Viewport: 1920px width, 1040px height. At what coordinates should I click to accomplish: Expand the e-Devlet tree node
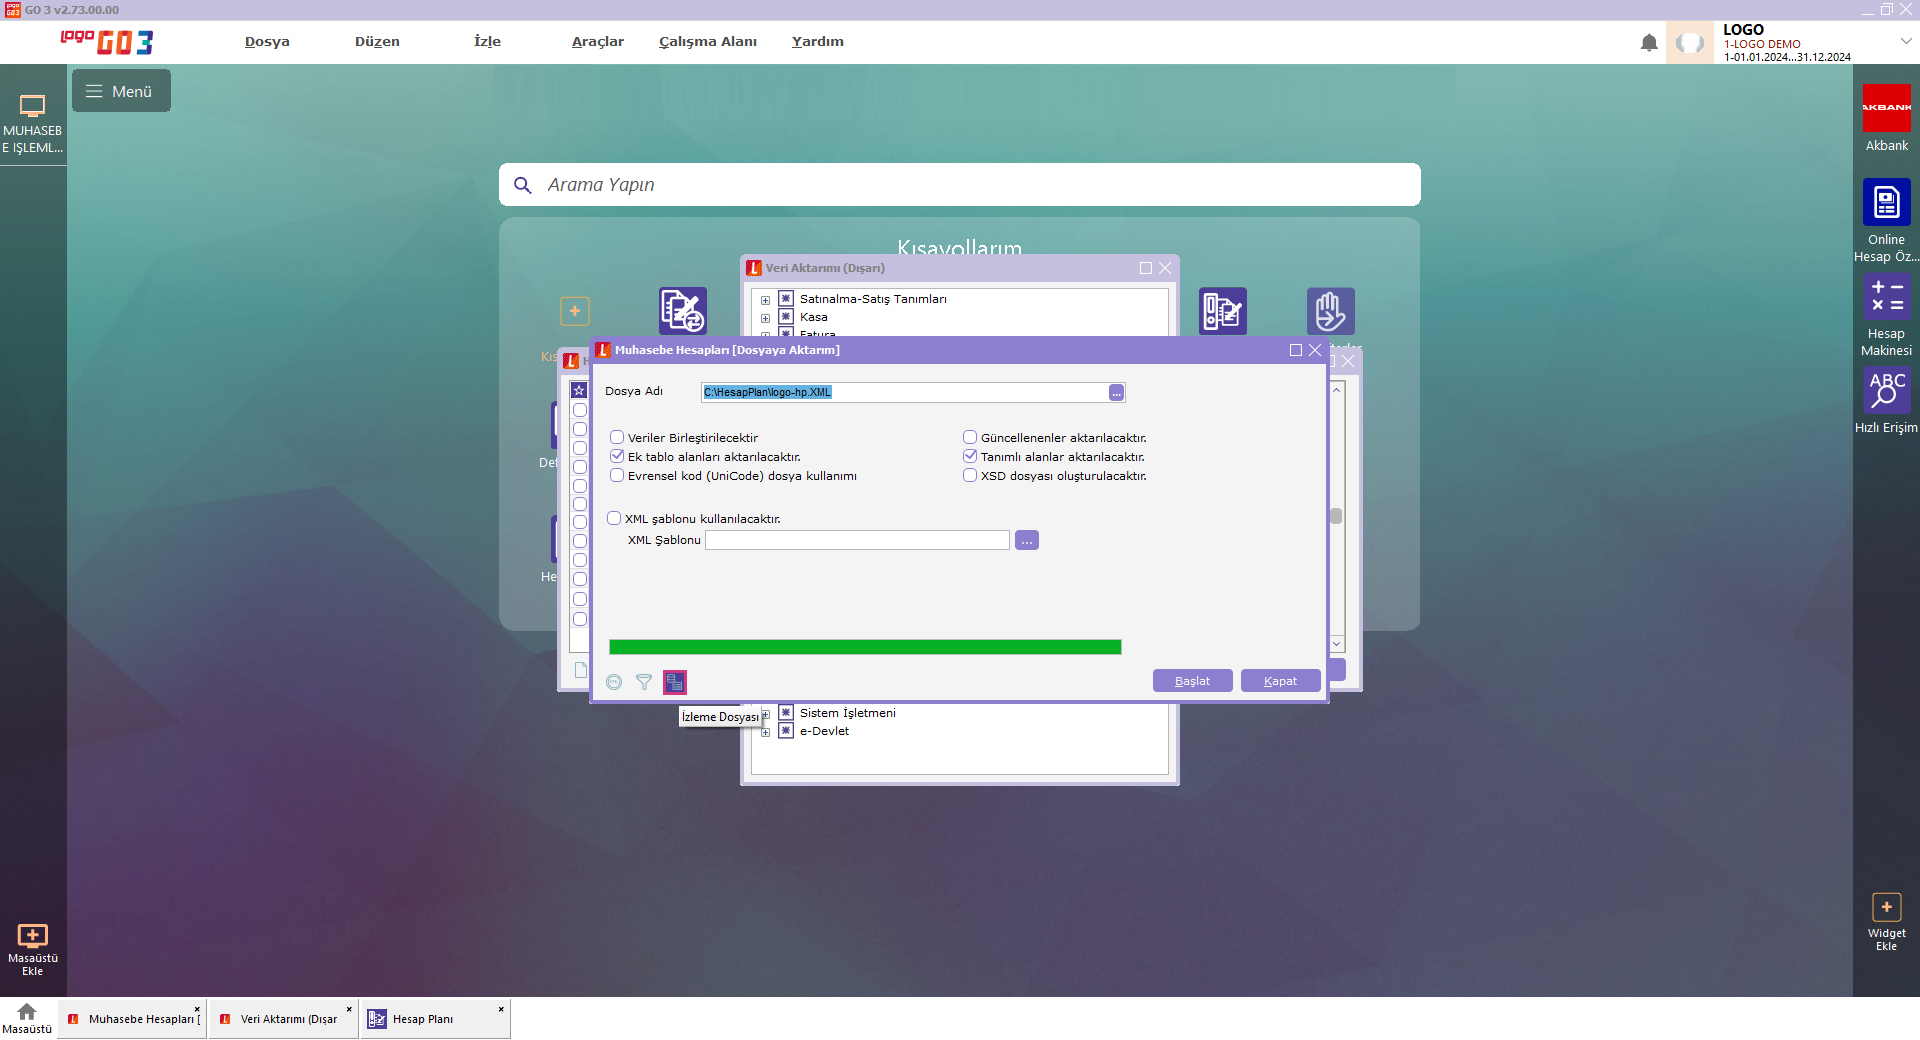click(765, 732)
